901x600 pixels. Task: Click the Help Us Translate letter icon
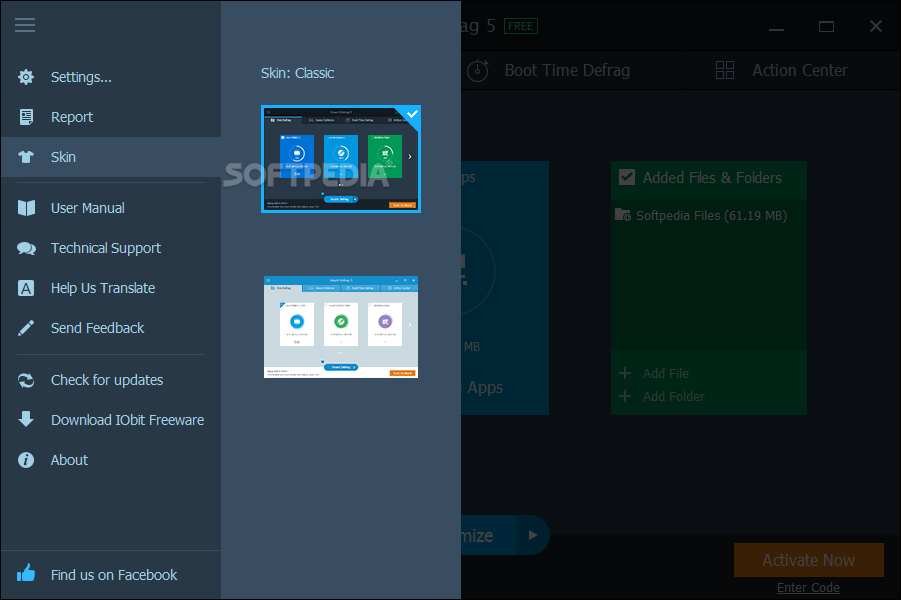point(26,288)
